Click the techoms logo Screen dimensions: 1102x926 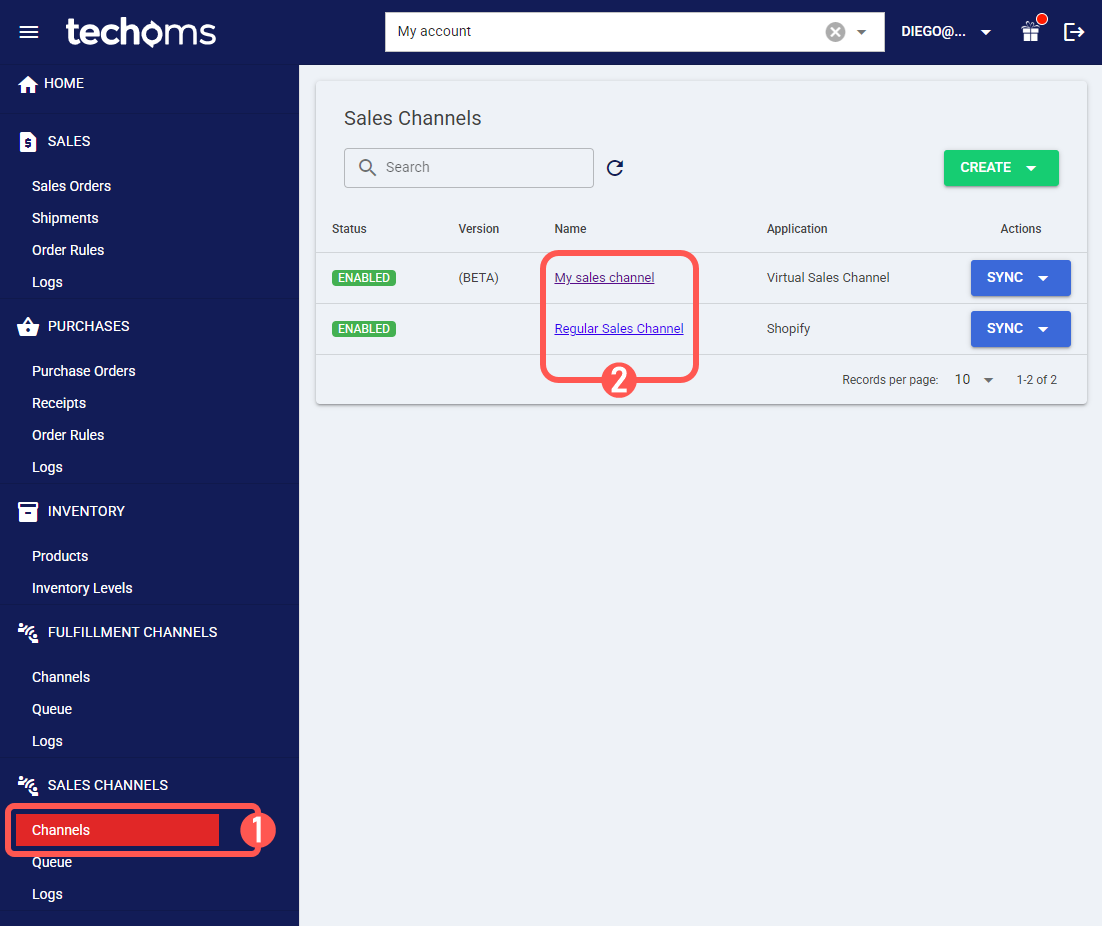[141, 32]
